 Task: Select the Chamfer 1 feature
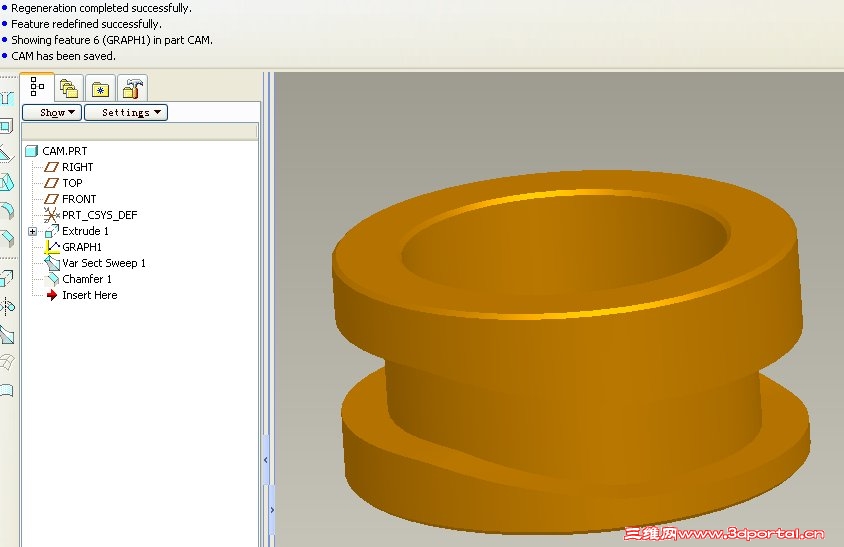[78, 279]
